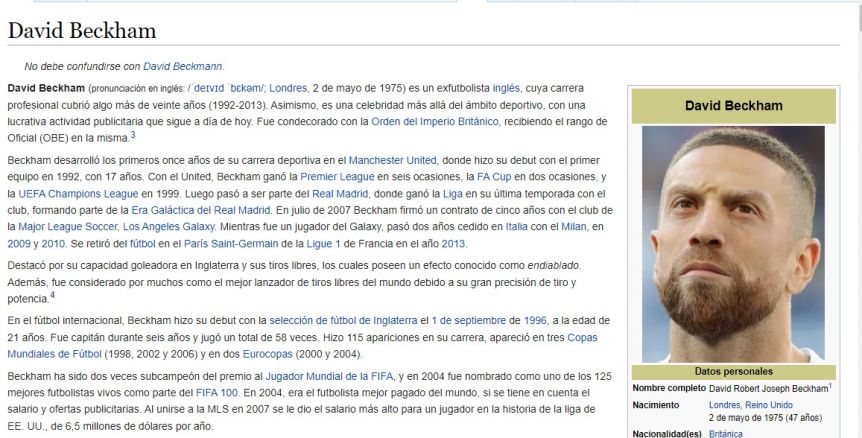Open the Manchester United link
This screenshot has height=438, width=862.
(x=393, y=160)
